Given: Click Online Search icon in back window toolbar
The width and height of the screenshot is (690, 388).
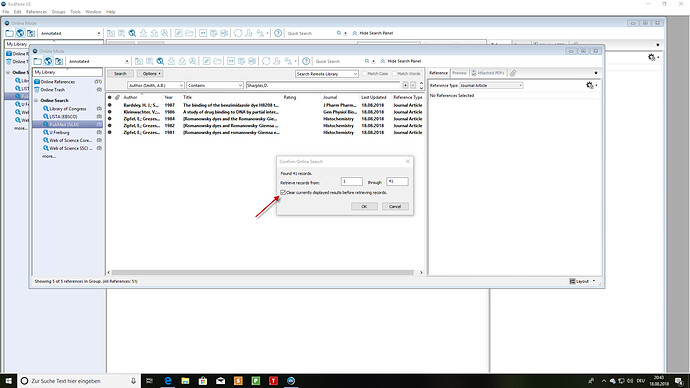Looking at the screenshot, I should coord(132,33).
